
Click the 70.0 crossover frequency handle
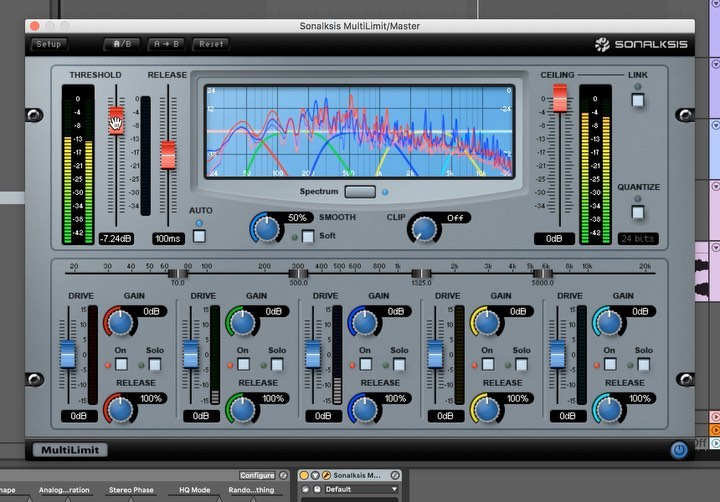178,273
